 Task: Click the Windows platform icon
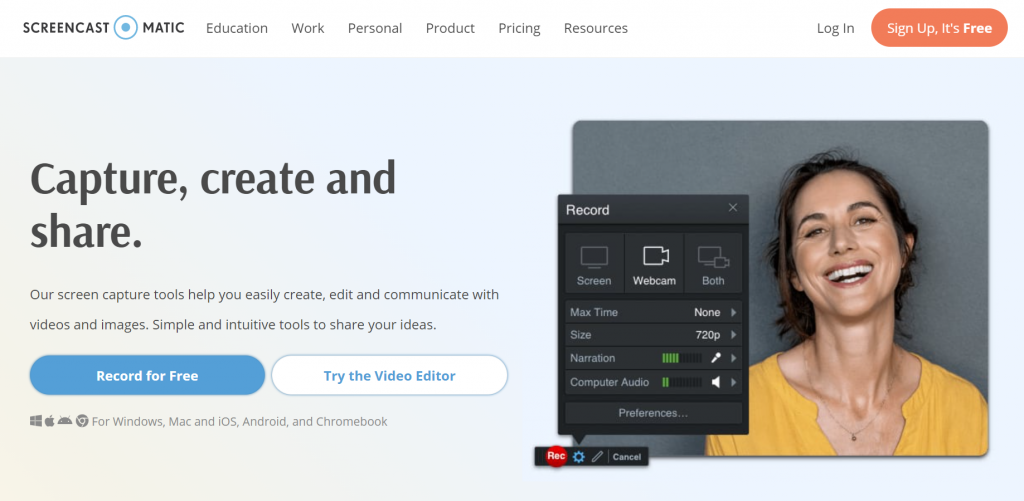[x=36, y=421]
